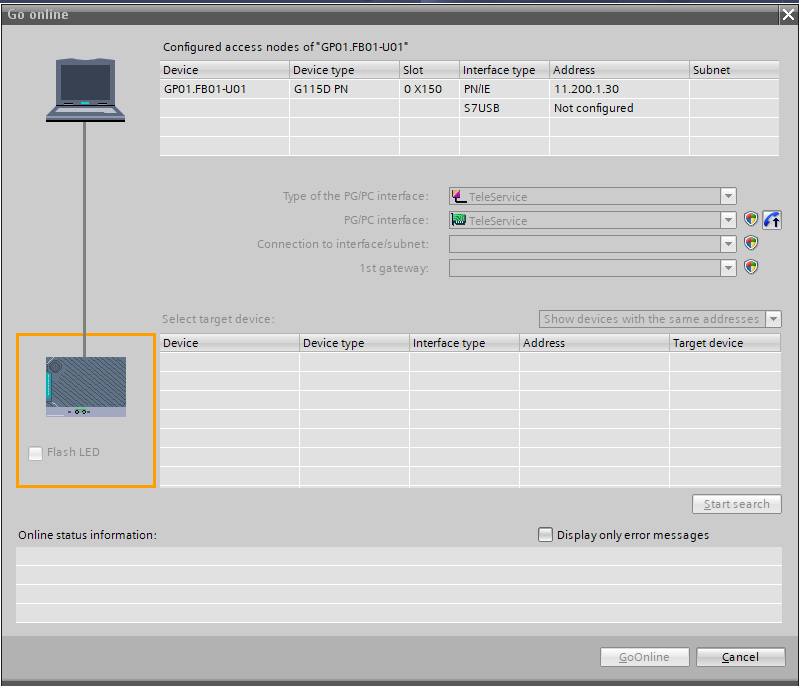Click the shield icon beside PG/PC interface
The width and height of the screenshot is (799, 686).
[x=751, y=220]
